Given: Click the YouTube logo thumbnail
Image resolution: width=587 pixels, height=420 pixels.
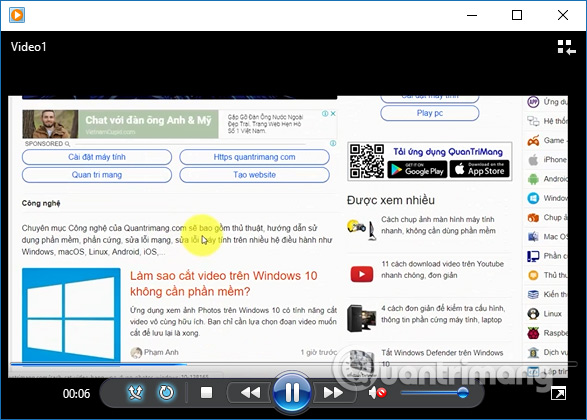Looking at the screenshot, I should point(362,274).
